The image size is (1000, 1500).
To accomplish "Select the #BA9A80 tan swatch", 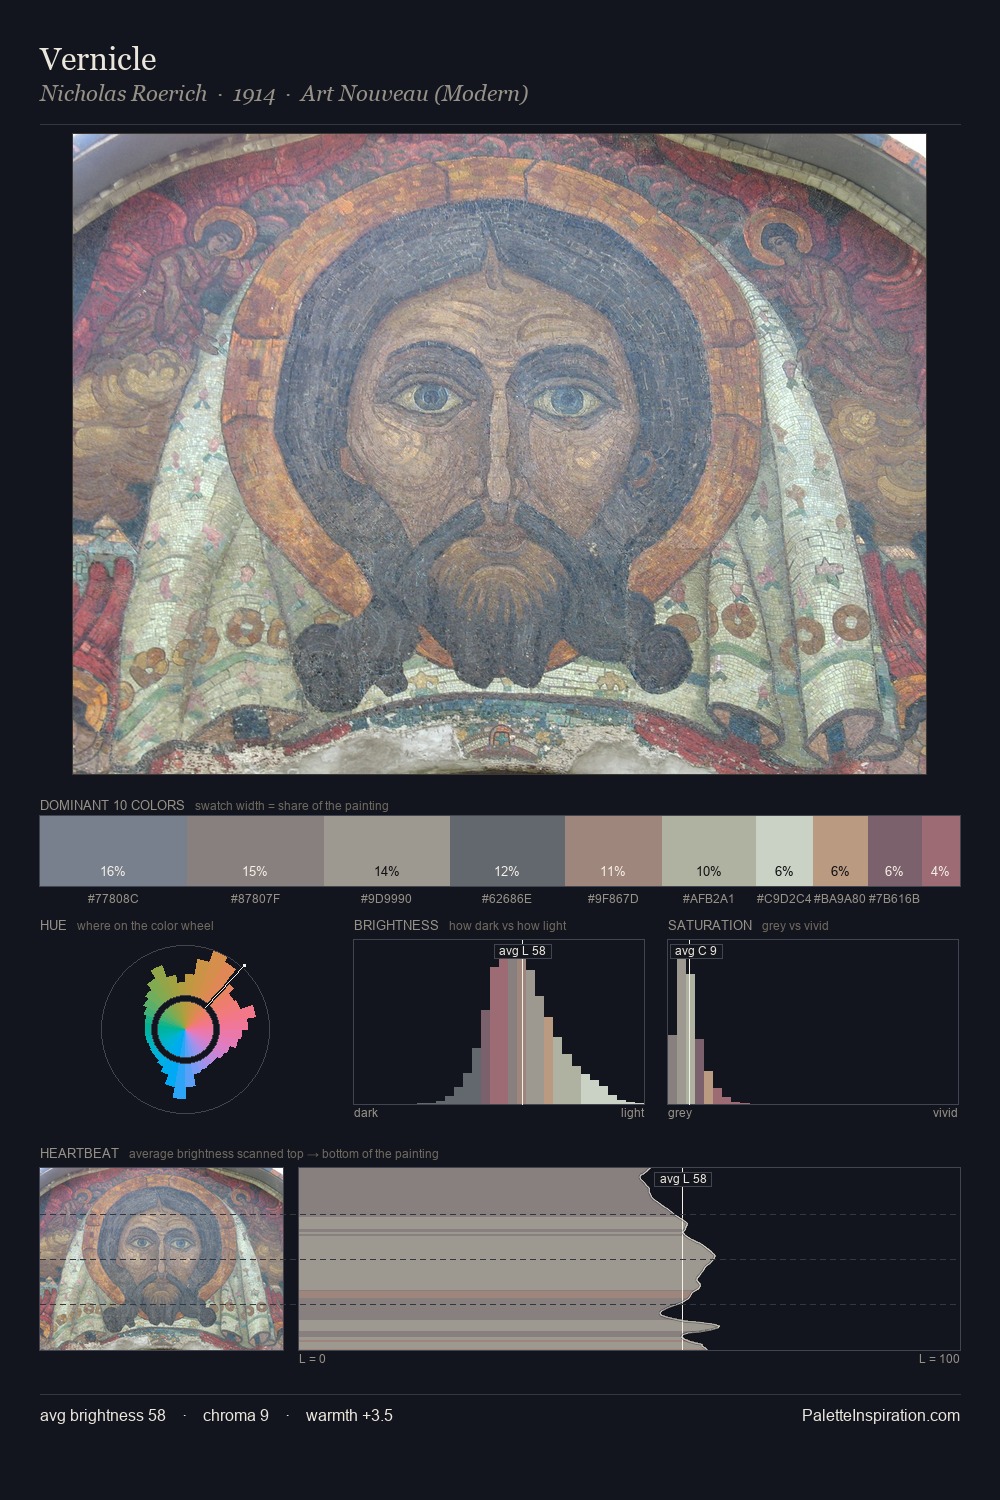I will (840, 851).
